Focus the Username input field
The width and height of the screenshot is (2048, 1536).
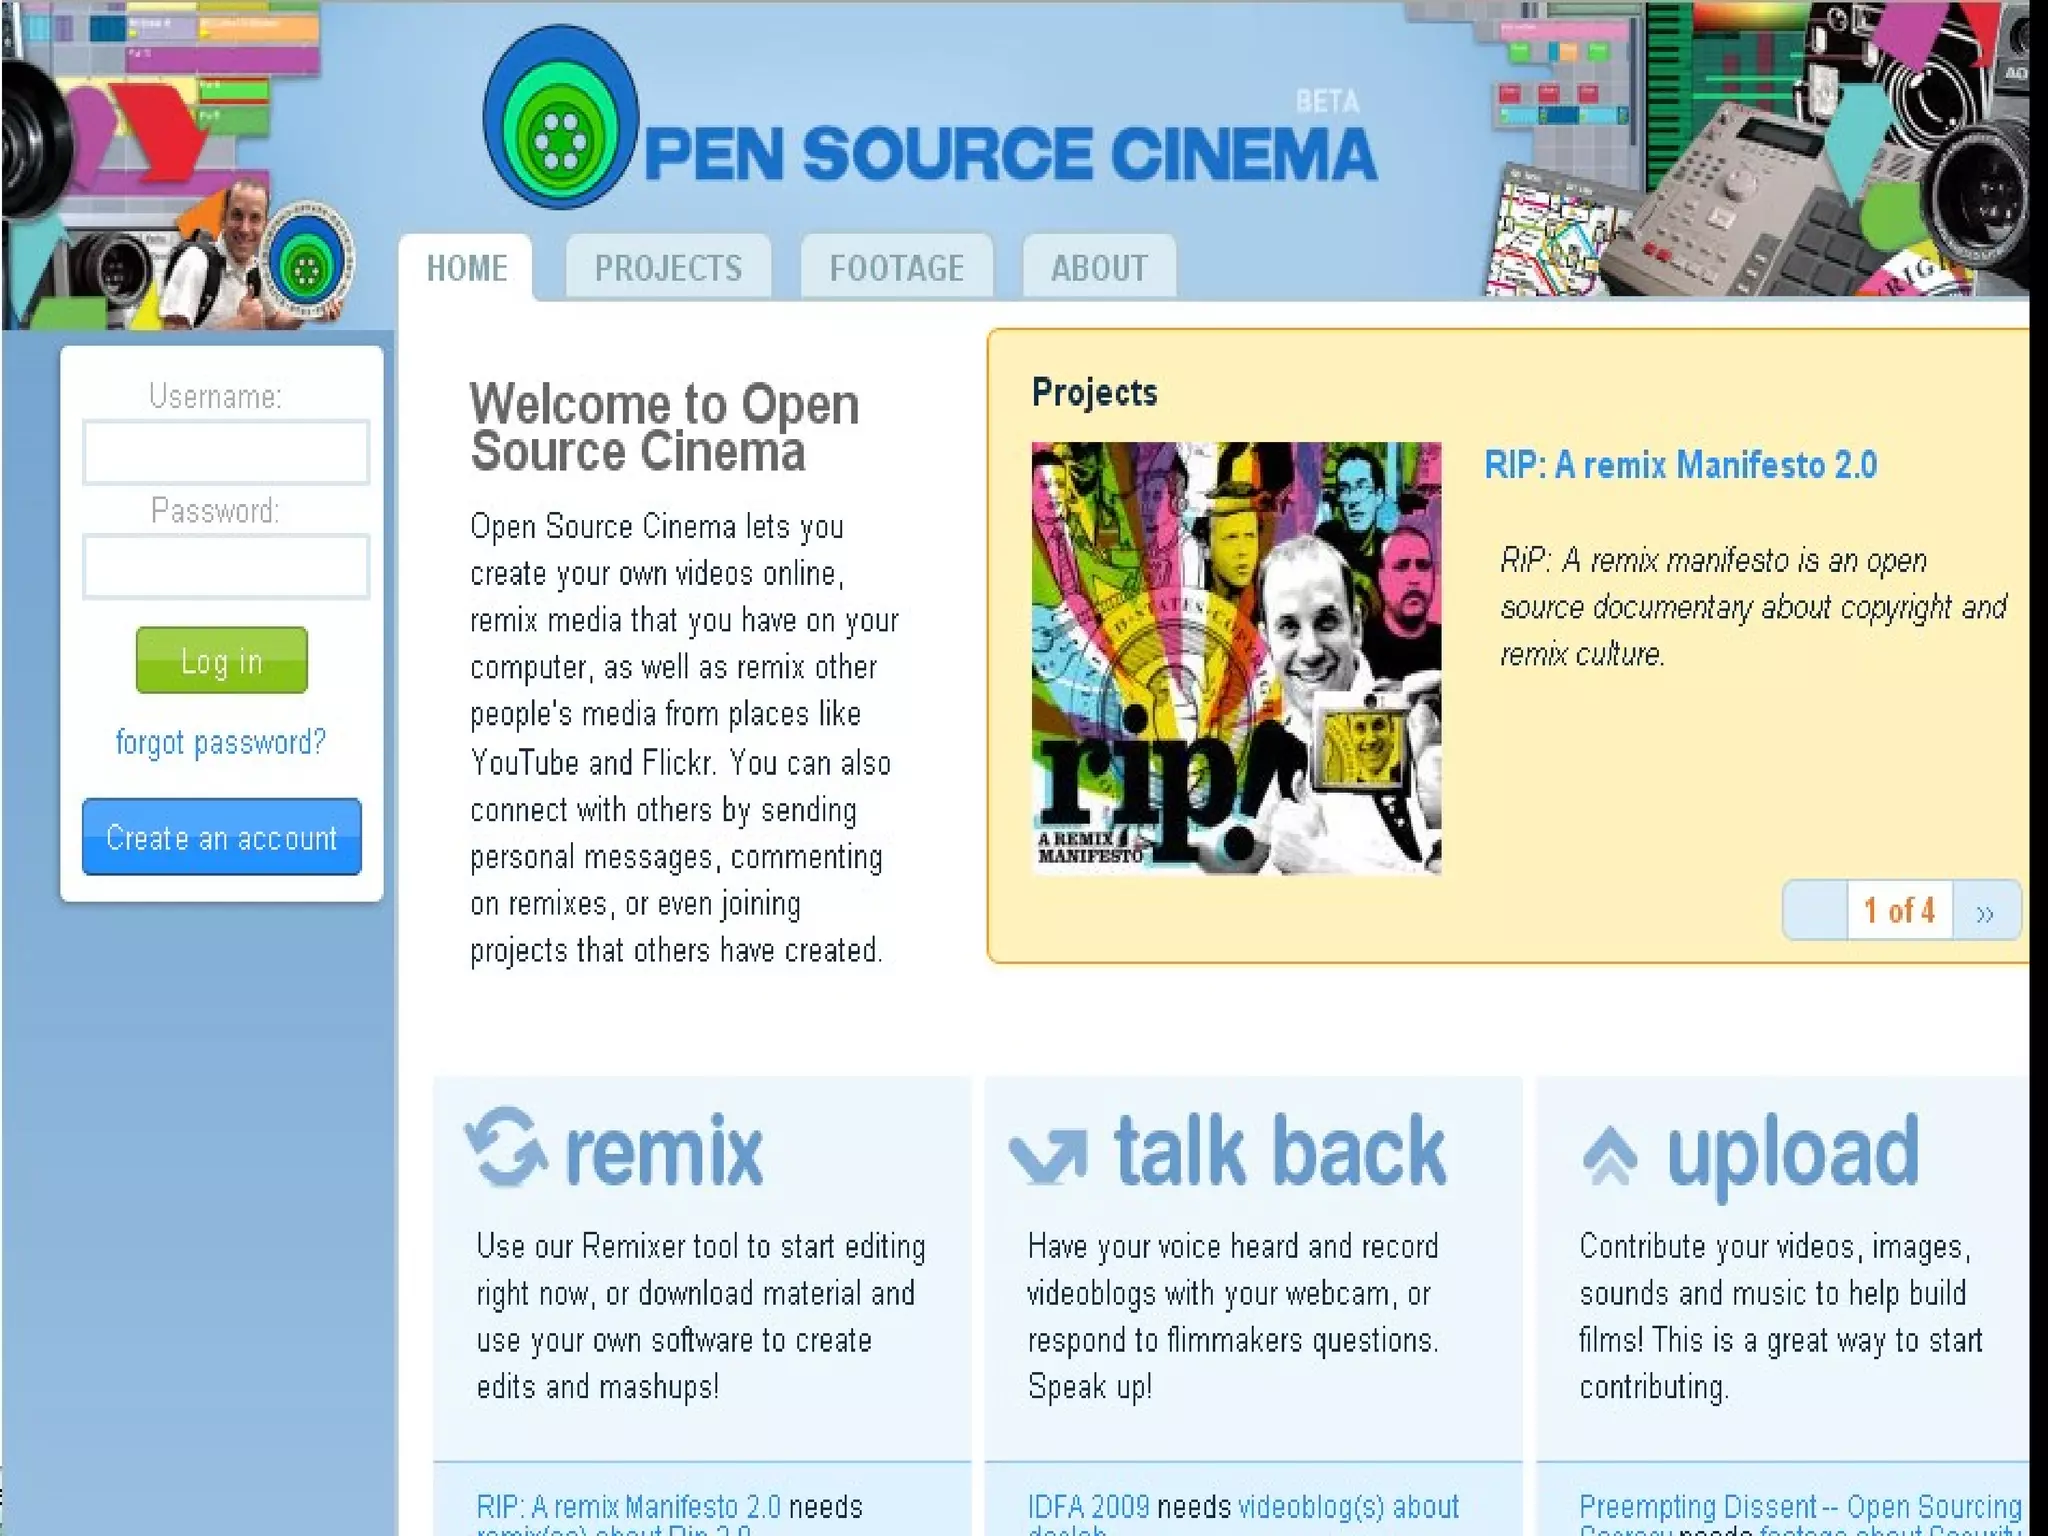[x=226, y=453]
